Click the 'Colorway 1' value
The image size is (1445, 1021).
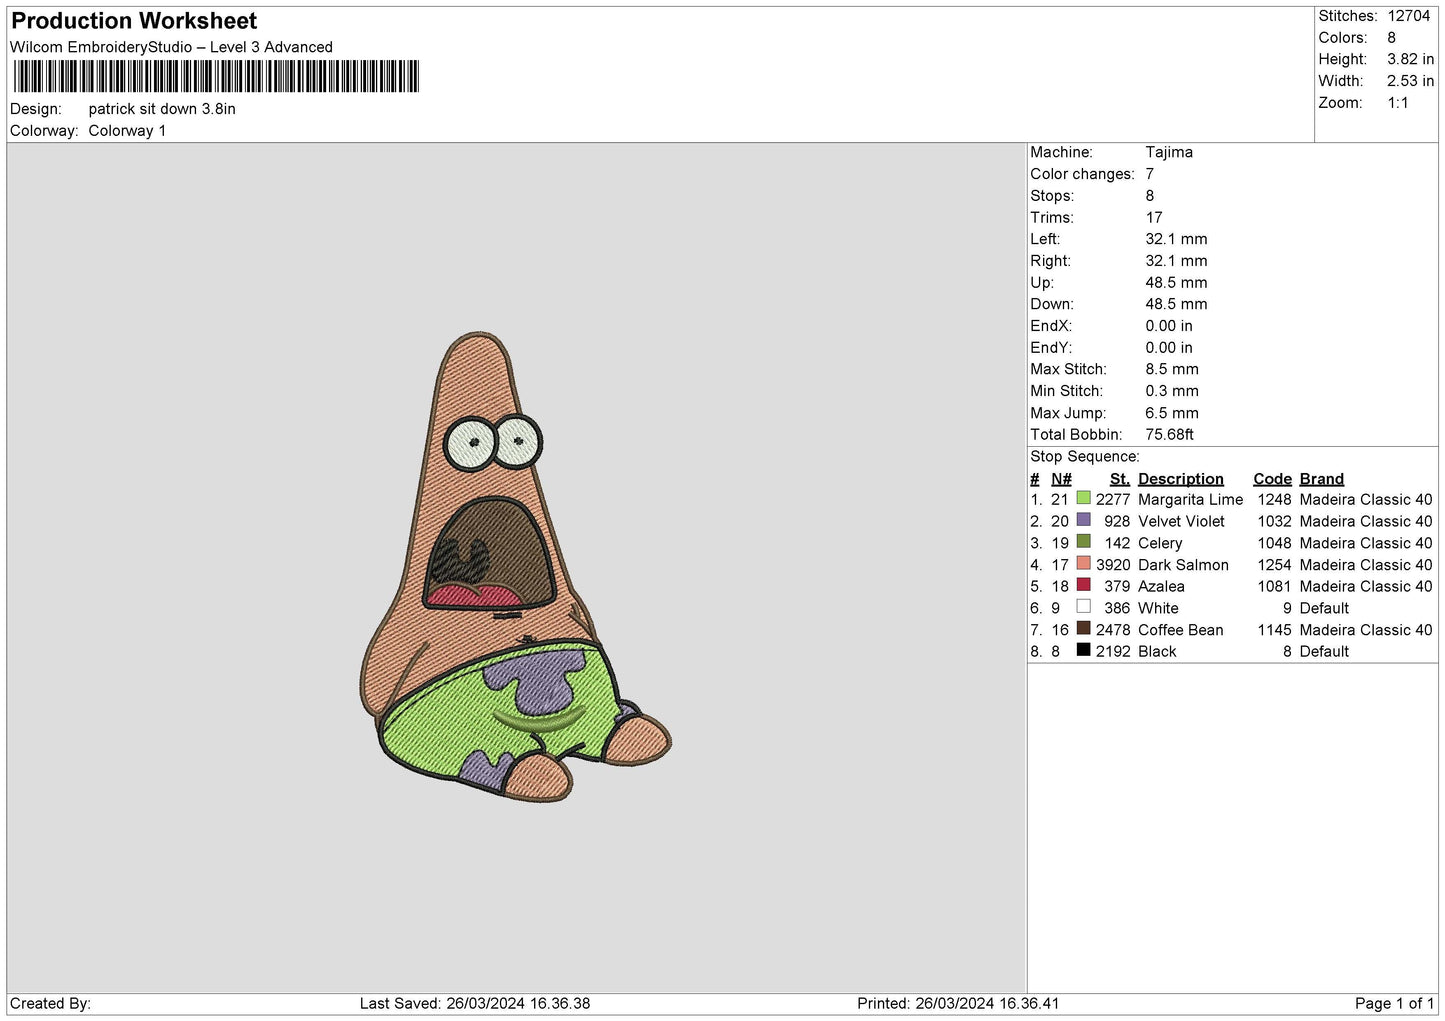coord(127,131)
